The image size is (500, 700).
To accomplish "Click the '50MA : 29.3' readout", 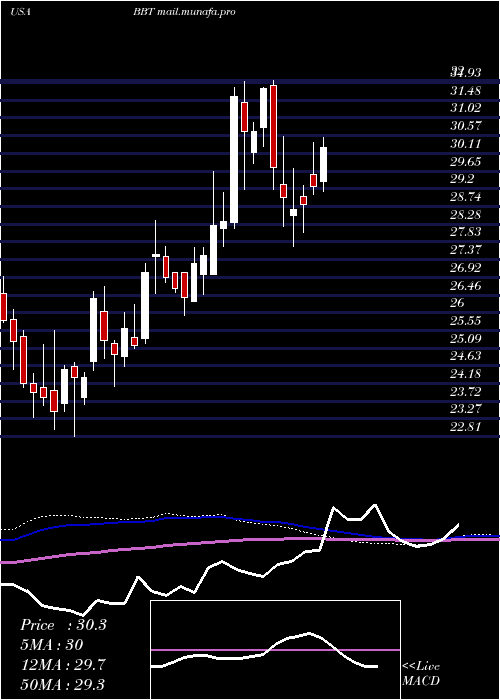I will tap(63, 685).
